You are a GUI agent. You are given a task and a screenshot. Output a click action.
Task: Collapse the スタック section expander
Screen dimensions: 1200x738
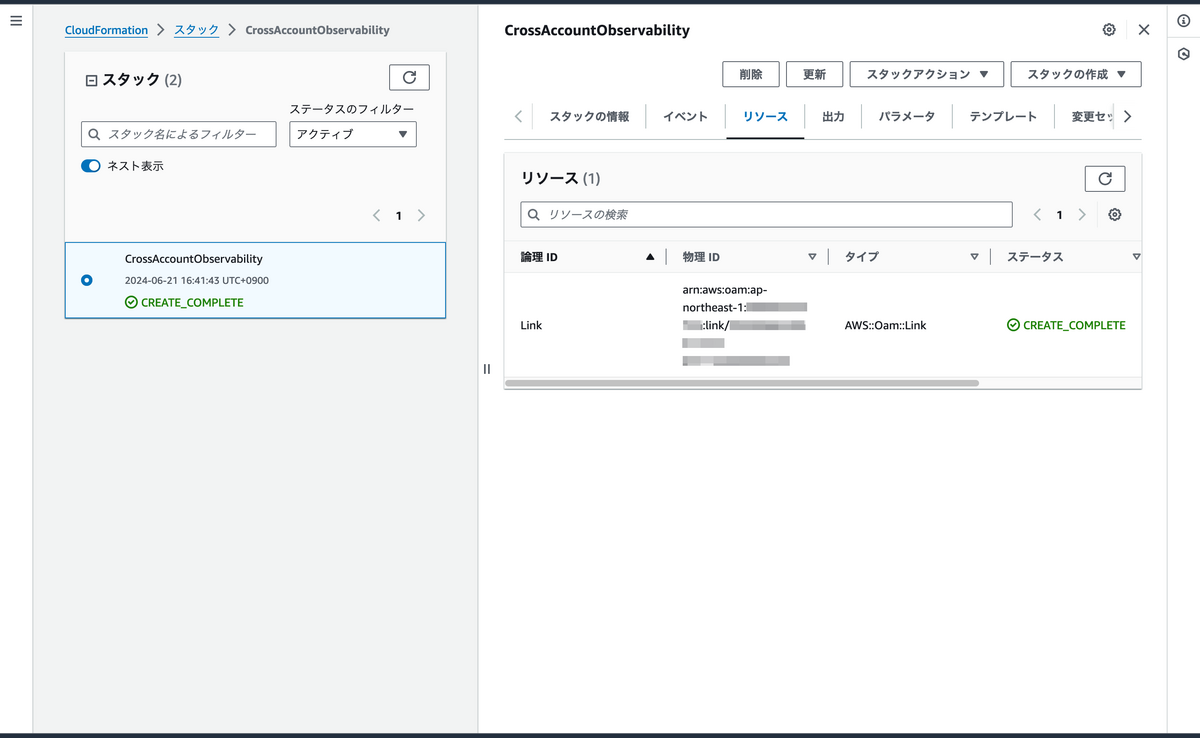coord(92,80)
